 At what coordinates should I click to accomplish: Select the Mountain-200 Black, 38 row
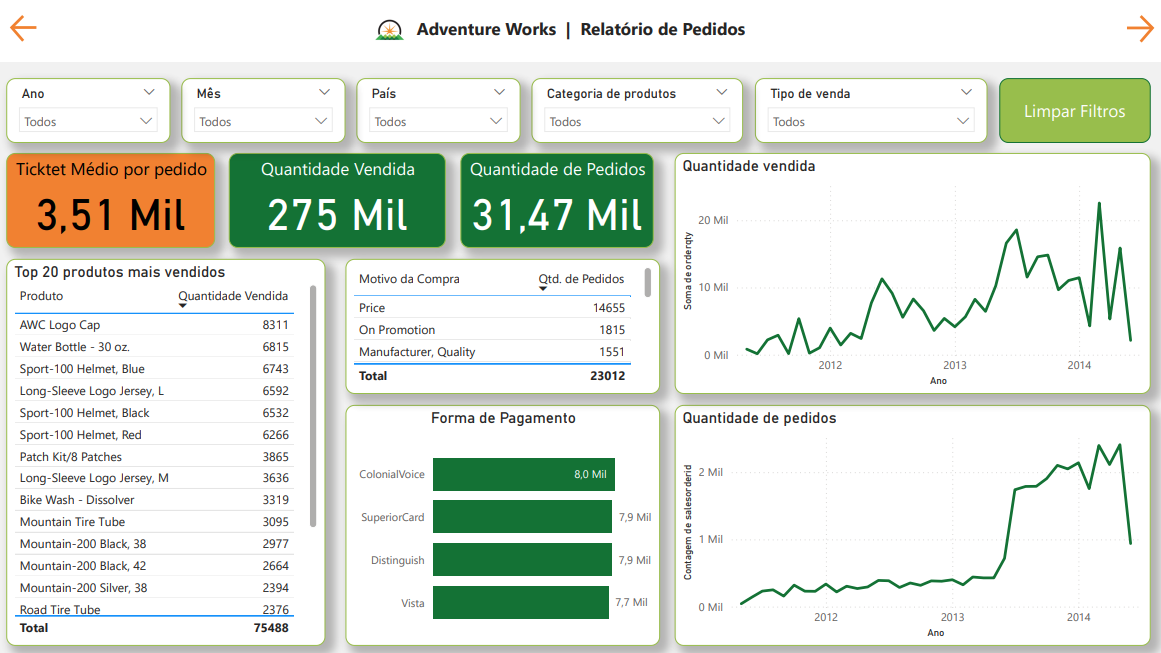point(154,544)
